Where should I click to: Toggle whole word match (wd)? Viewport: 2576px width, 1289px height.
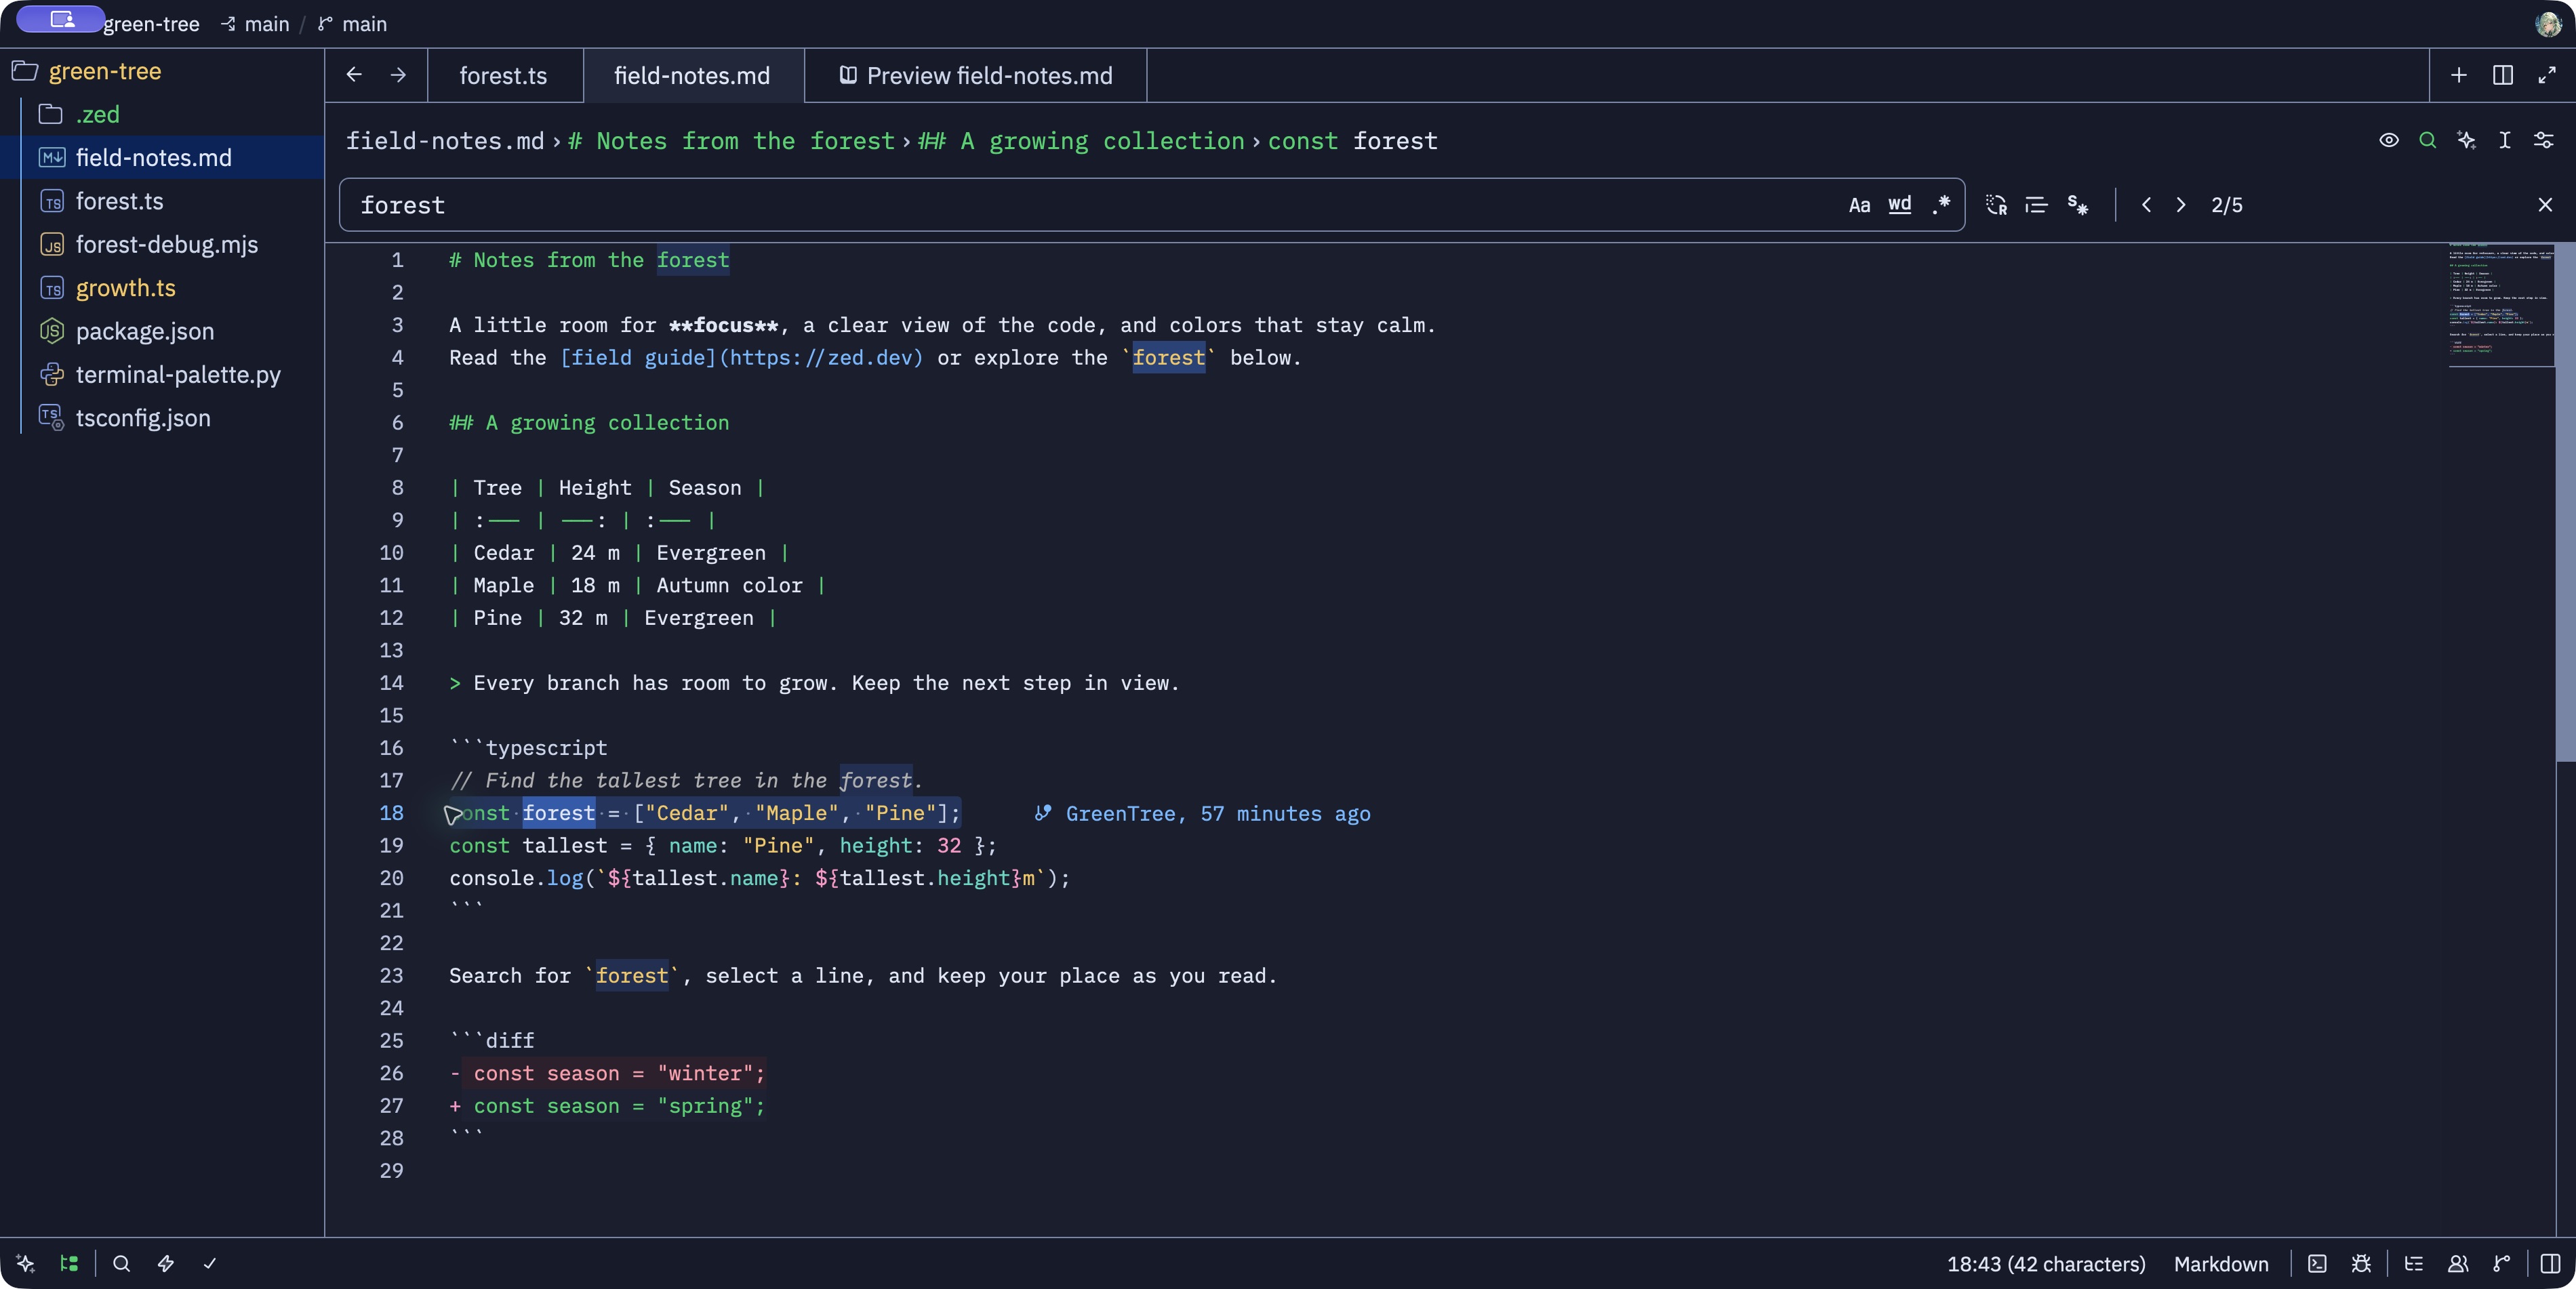(x=1900, y=205)
